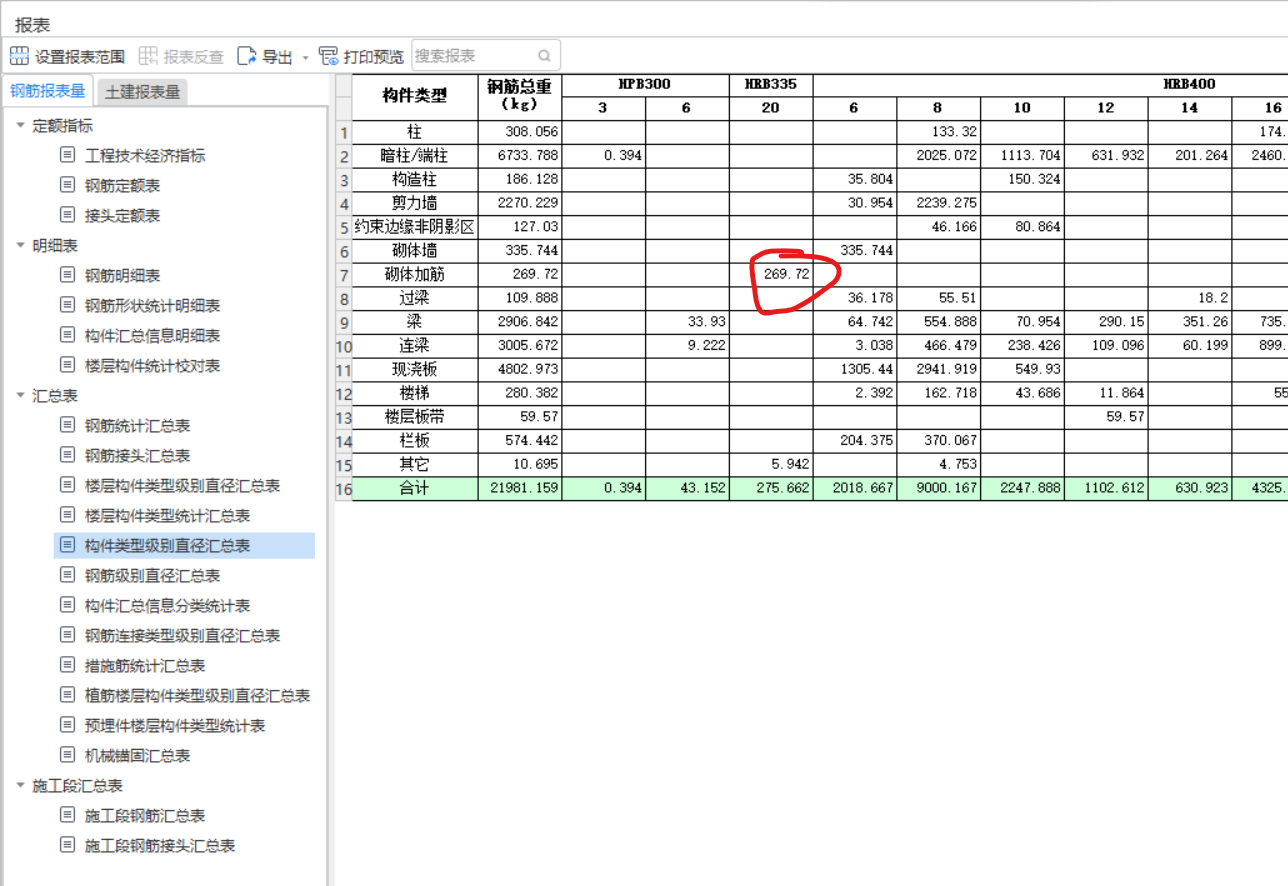Open 打印预览 print preview

coord(361,57)
